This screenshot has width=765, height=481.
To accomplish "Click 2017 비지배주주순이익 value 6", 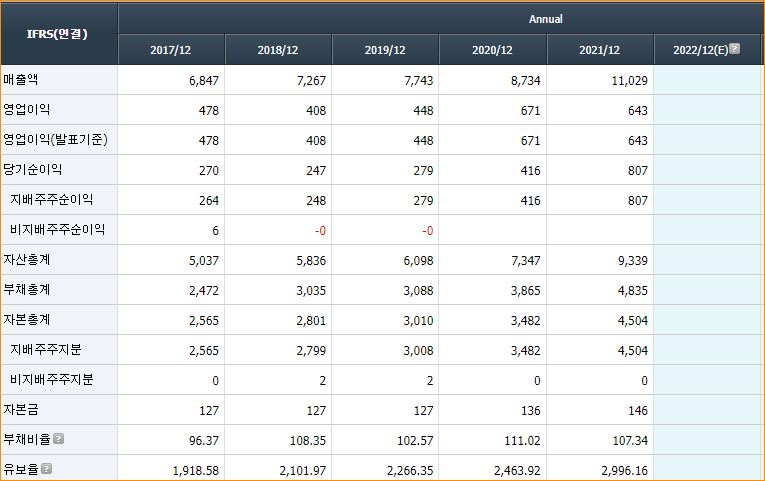I will point(215,231).
